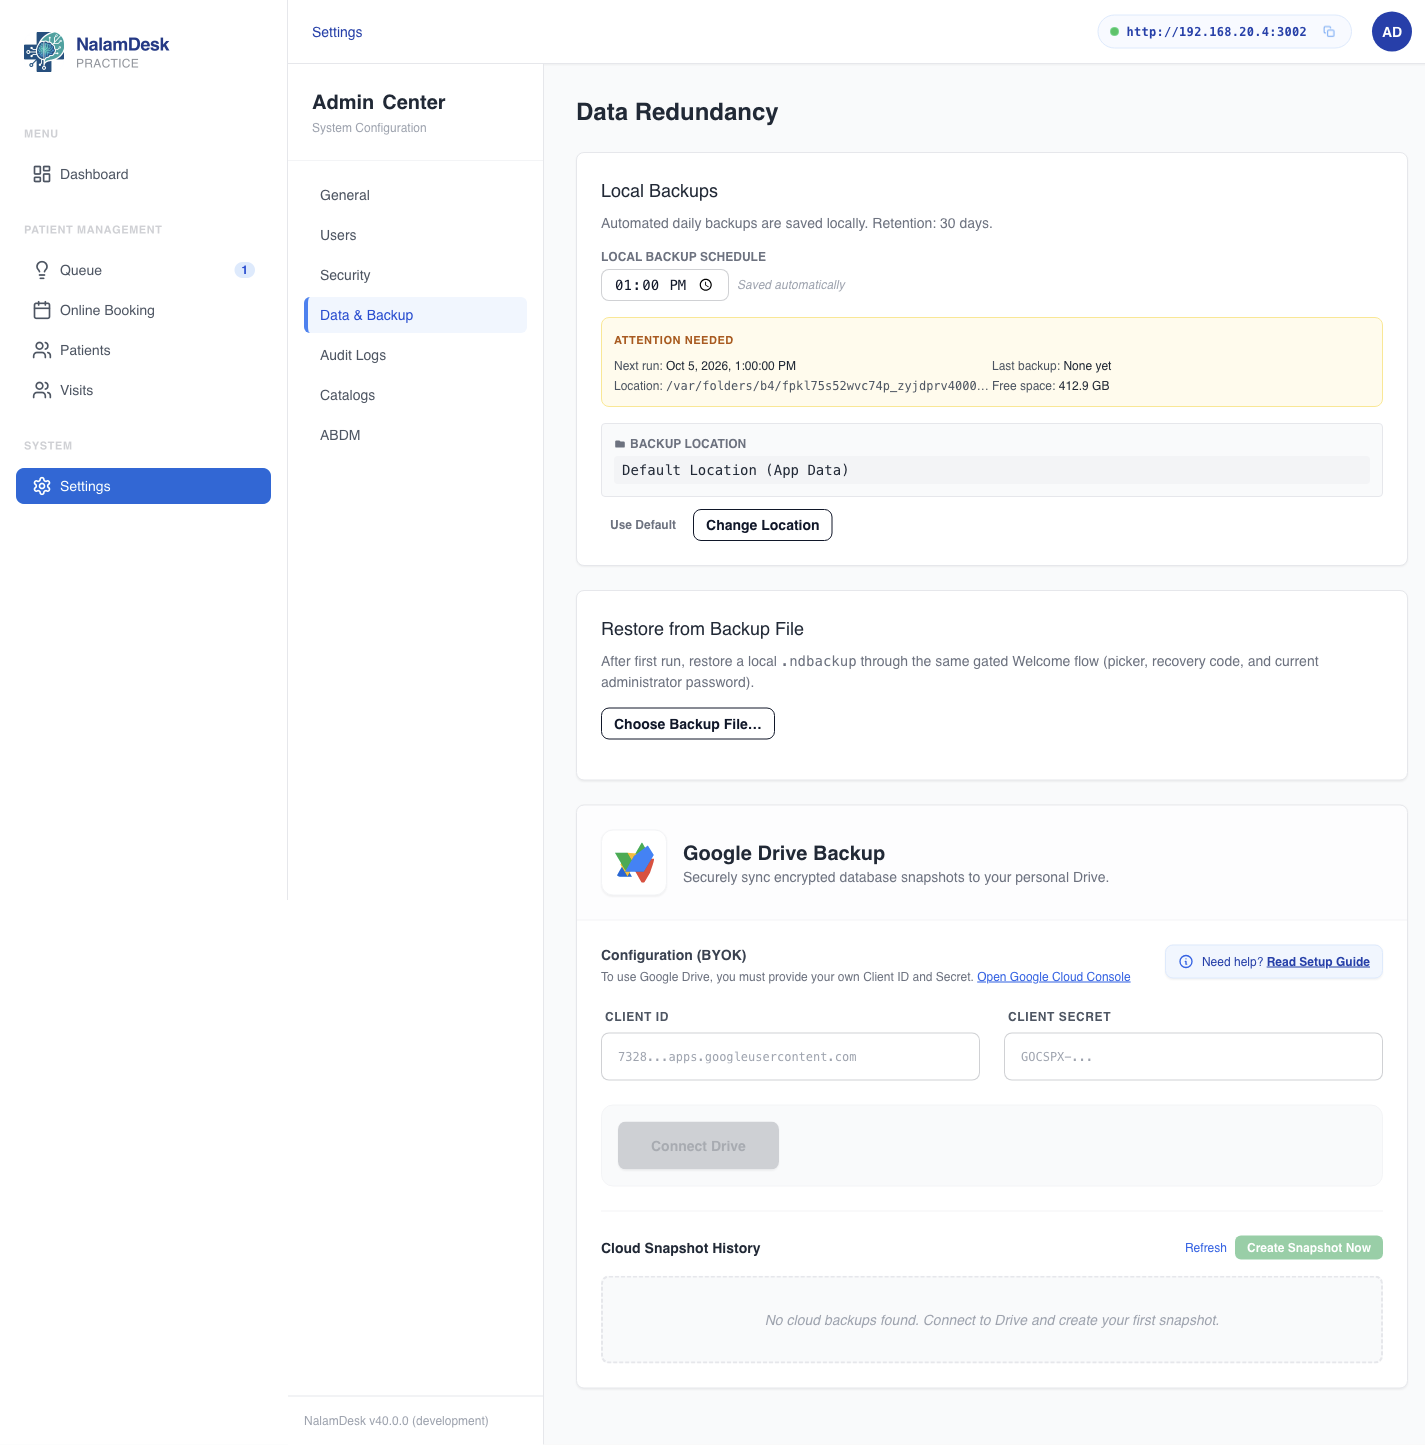
Task: Select the Data & Backup section
Action: 416,315
